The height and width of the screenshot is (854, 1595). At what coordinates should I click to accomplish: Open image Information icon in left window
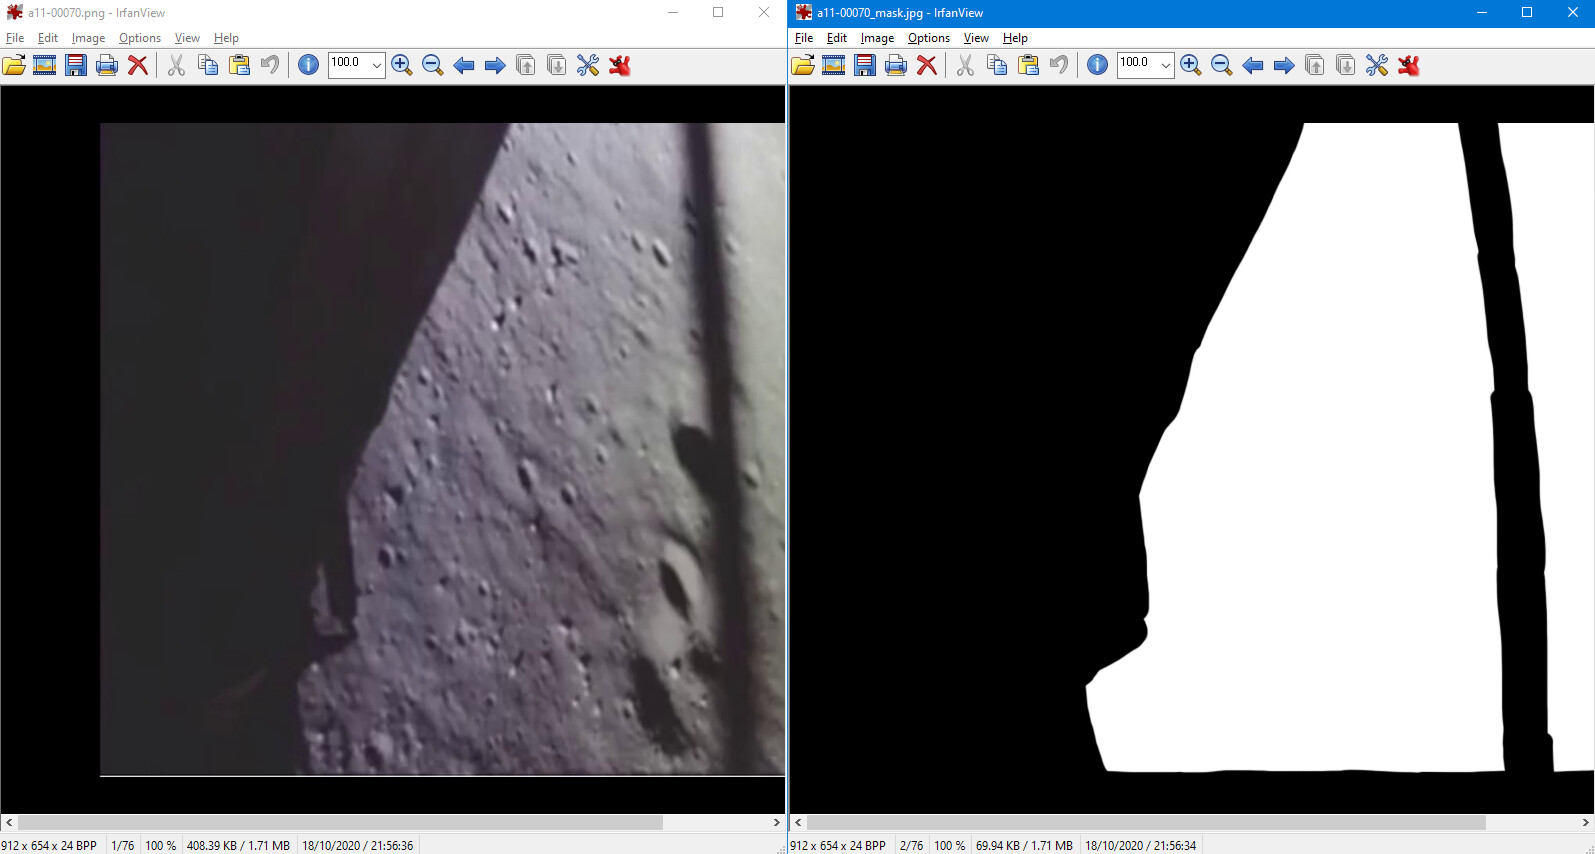coord(308,65)
